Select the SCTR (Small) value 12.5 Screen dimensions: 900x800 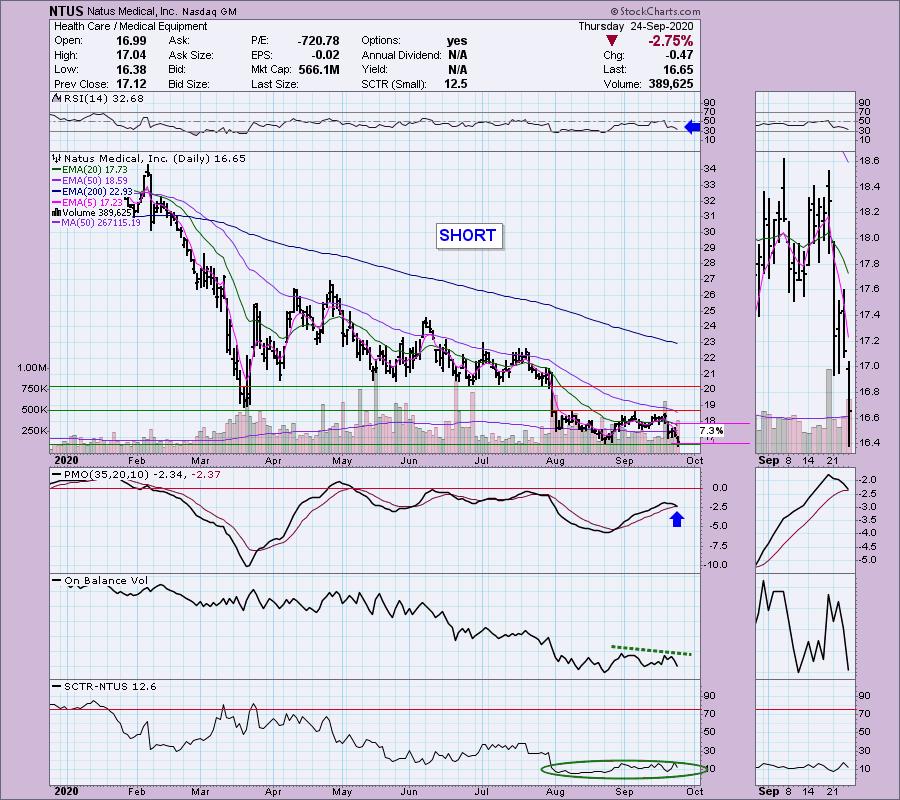455,84
